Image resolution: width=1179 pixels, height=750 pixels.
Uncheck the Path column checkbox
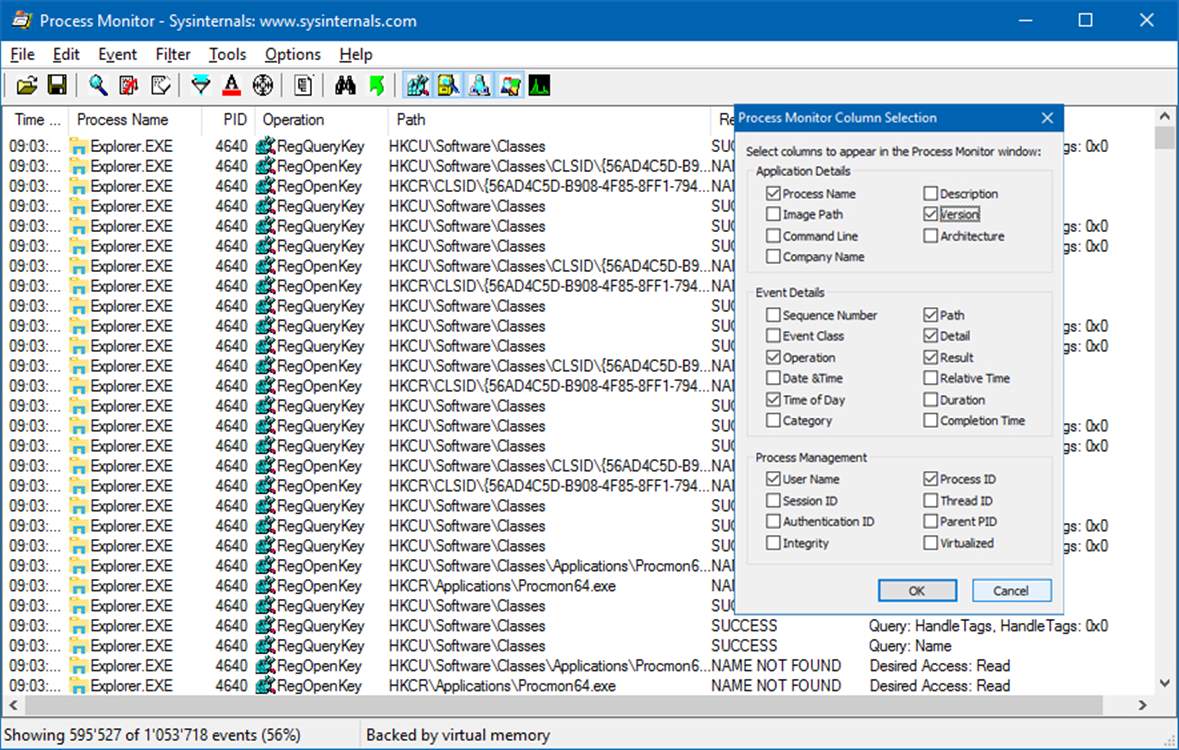[931, 315]
